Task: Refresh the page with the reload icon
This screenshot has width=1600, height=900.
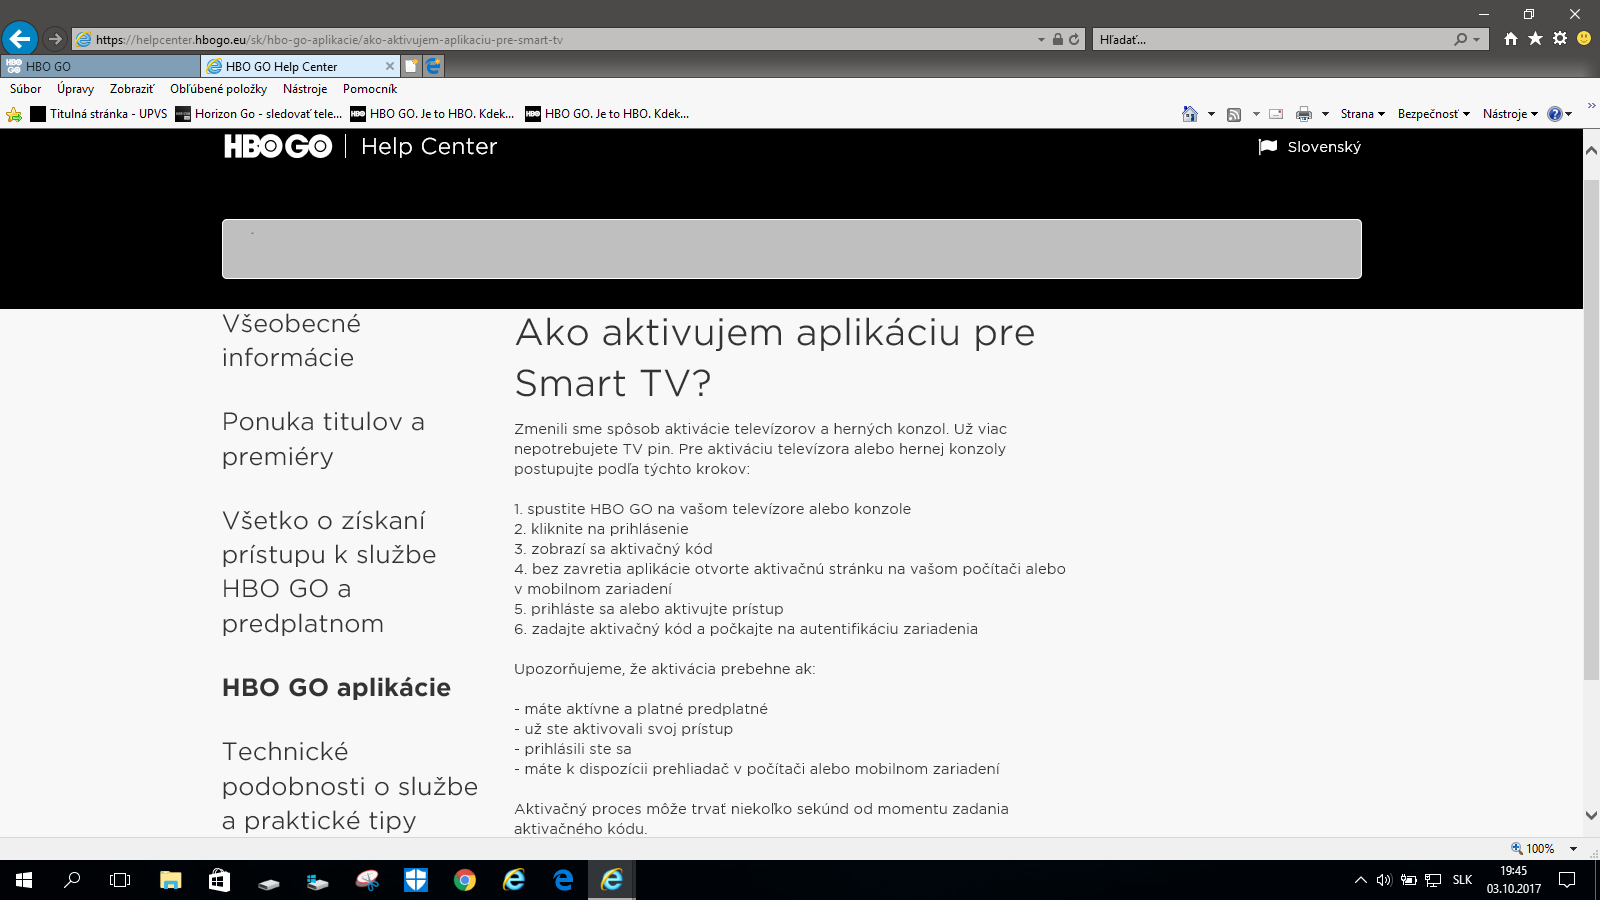Action: point(1074,40)
